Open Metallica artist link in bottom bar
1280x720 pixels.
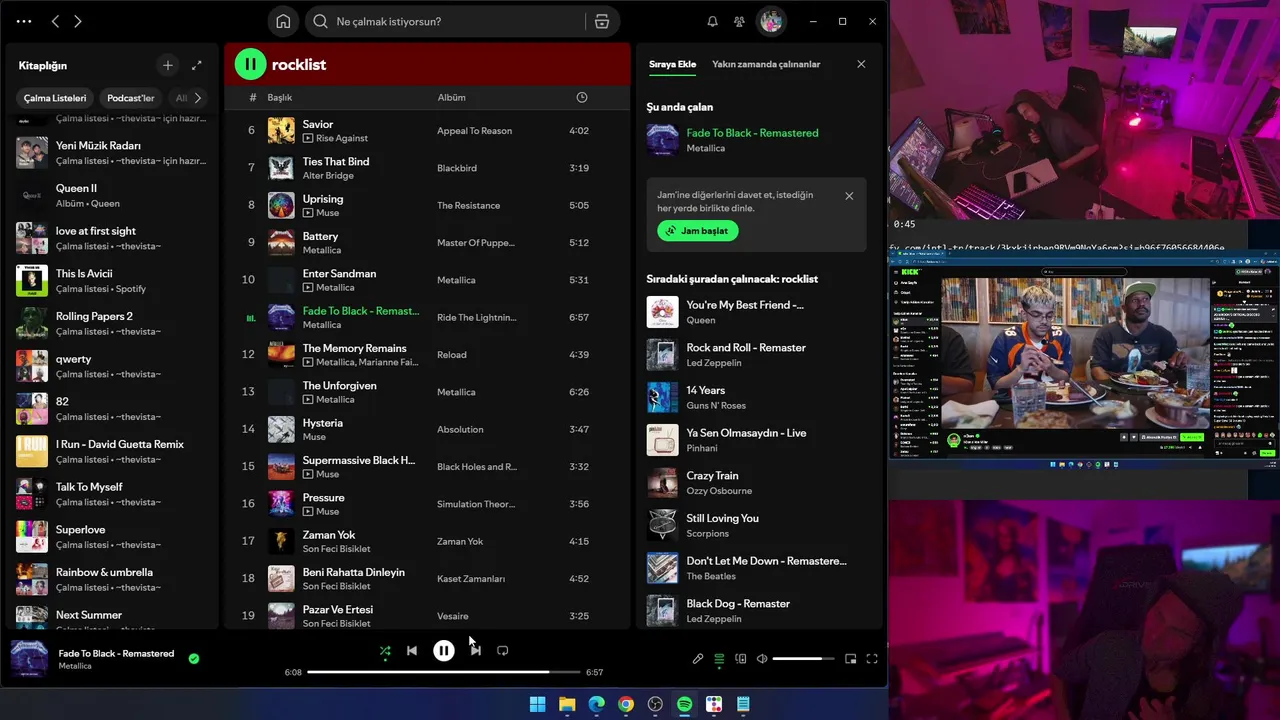[x=75, y=666]
